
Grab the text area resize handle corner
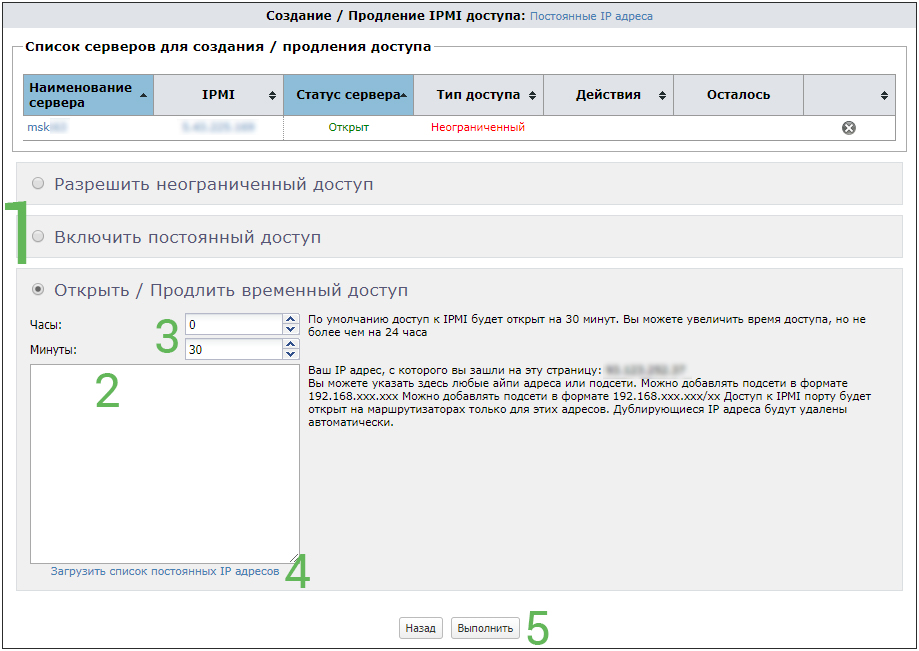295,559
